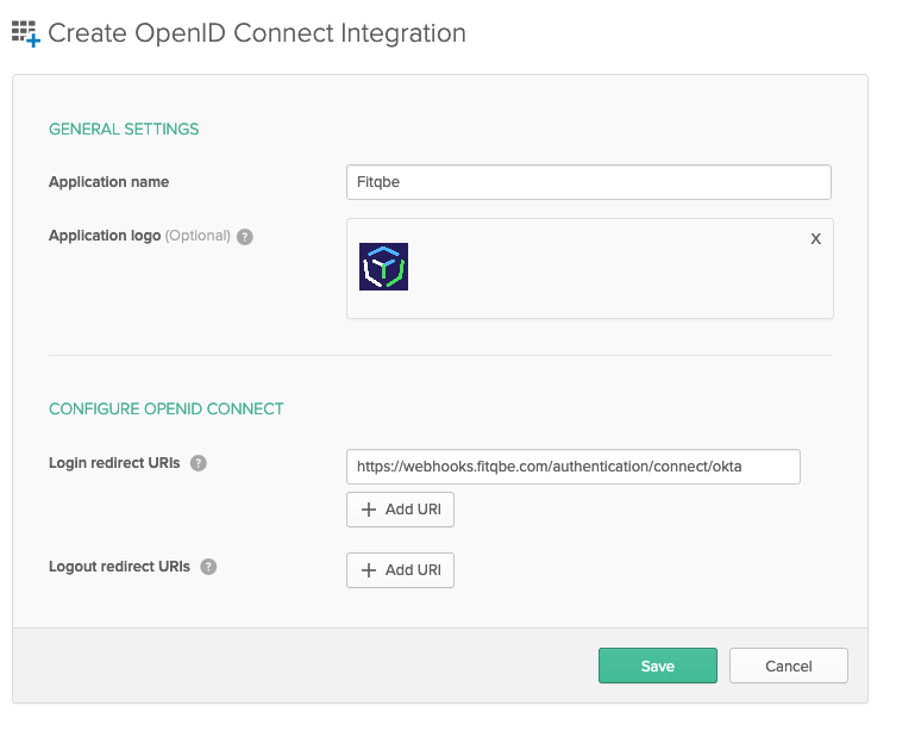
Task: Save the OpenID Connect integration
Action: (x=658, y=666)
